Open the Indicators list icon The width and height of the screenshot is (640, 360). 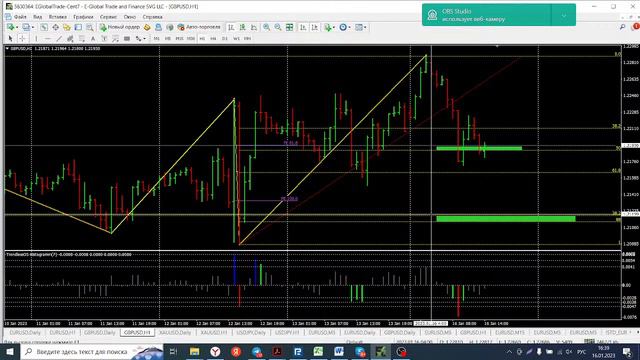[327, 27]
